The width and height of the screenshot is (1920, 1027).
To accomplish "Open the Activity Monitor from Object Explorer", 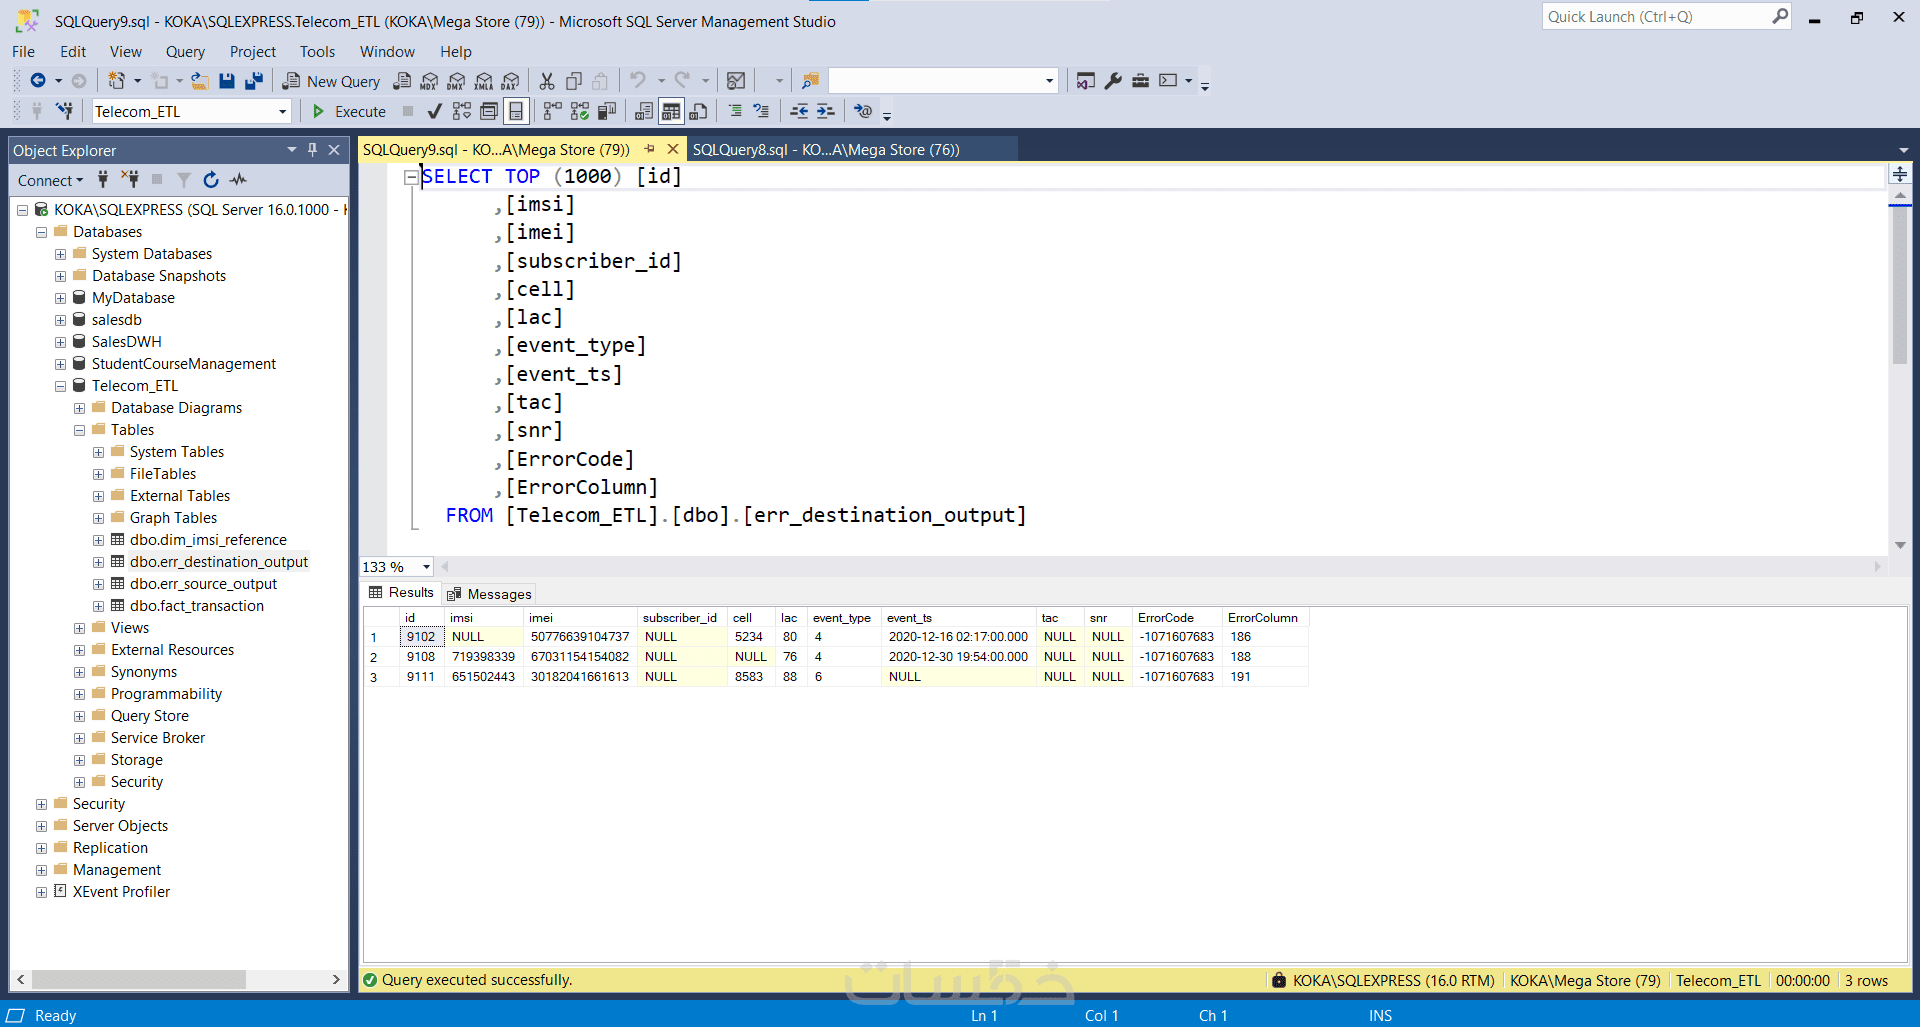I will [x=238, y=180].
